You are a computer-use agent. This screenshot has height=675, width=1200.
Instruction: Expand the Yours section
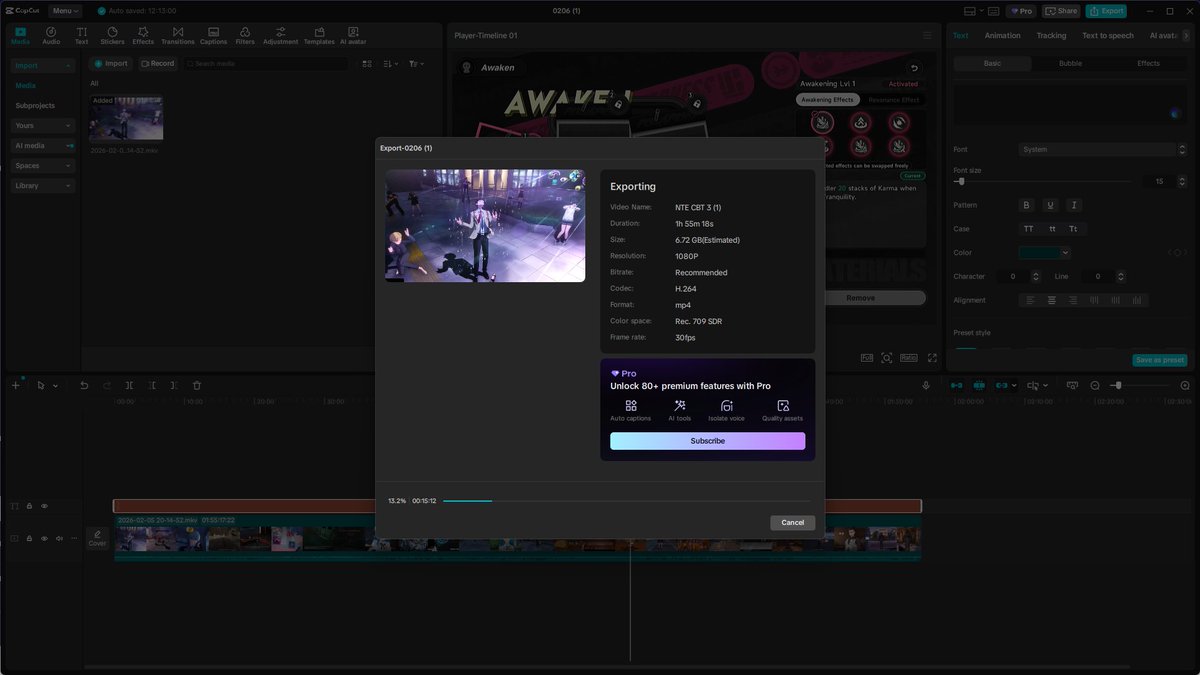[x=43, y=125]
